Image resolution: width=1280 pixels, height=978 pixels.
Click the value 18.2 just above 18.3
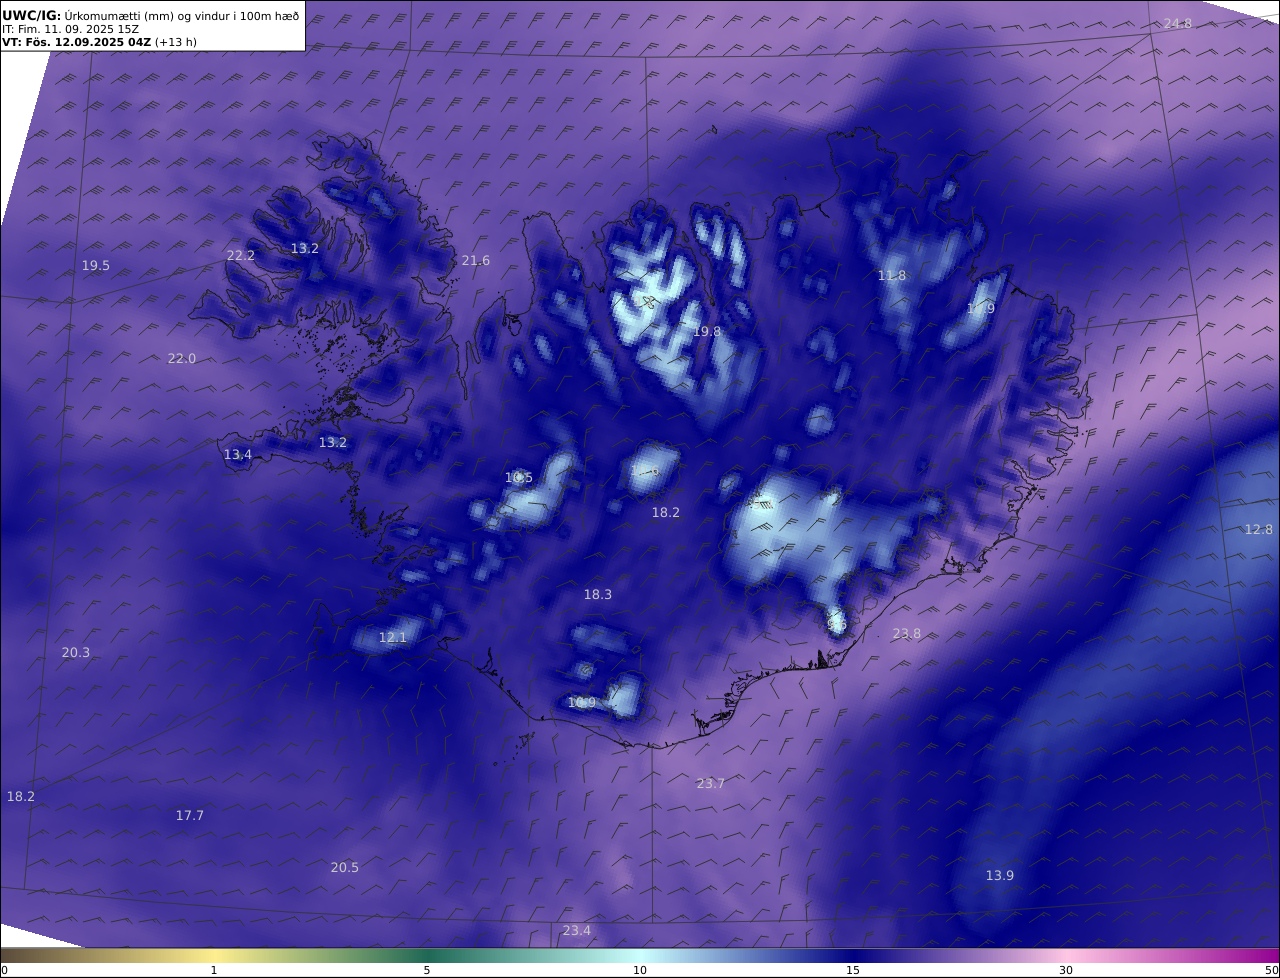click(666, 513)
